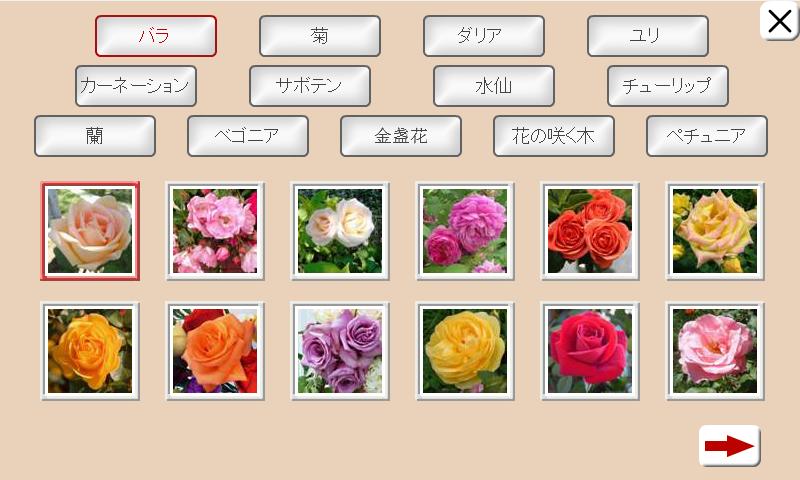This screenshot has height=480, width=800.
Task: Pick the yellow full-bloom rose thumbnail
Action: tap(465, 351)
